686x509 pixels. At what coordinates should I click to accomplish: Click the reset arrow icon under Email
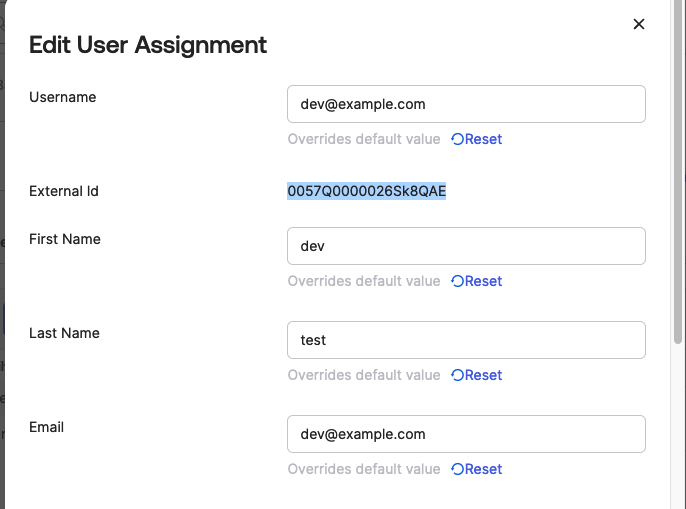click(x=457, y=469)
